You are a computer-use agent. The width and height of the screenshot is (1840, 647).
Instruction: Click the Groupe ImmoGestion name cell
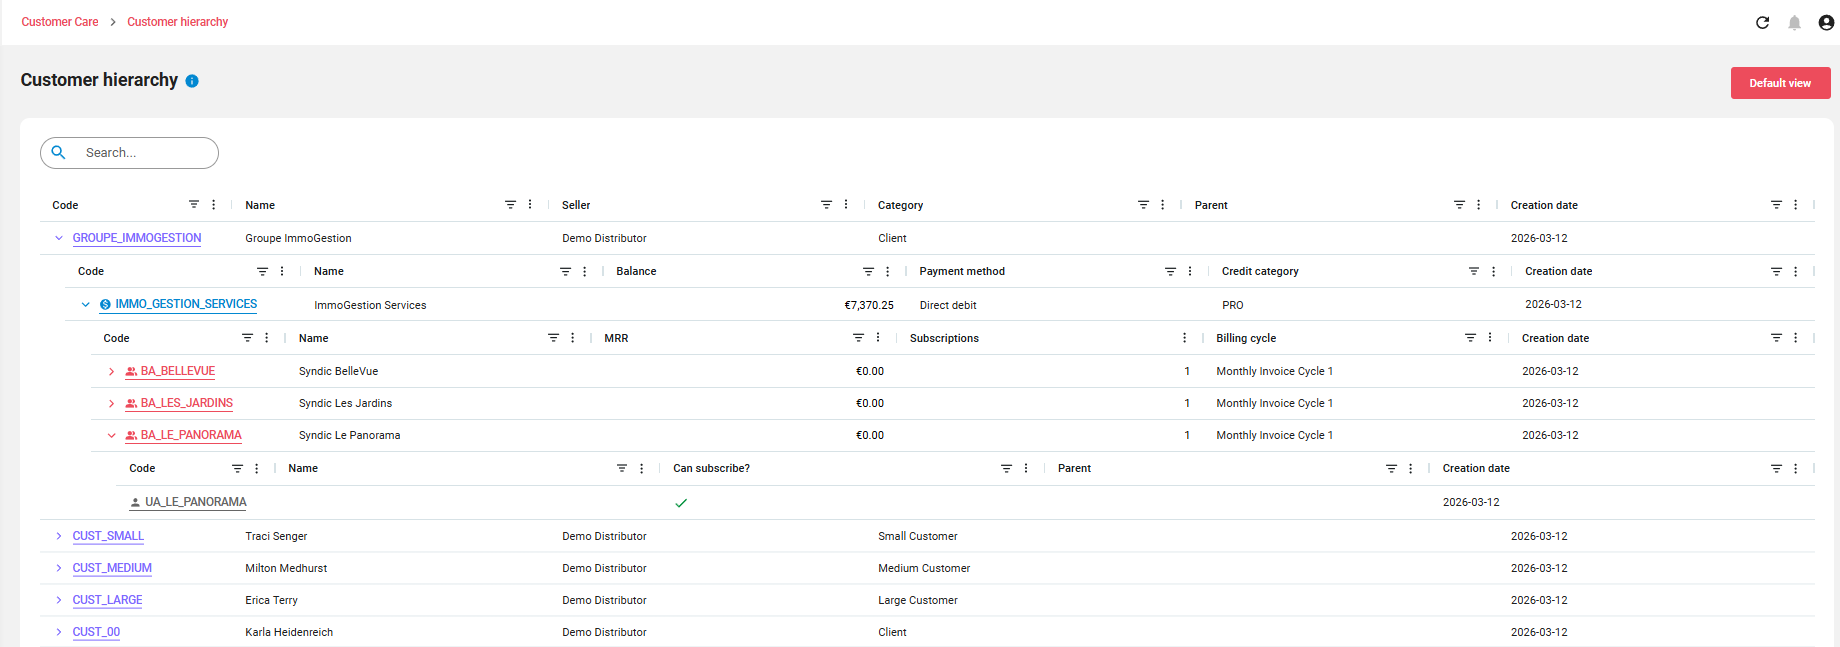coord(298,238)
